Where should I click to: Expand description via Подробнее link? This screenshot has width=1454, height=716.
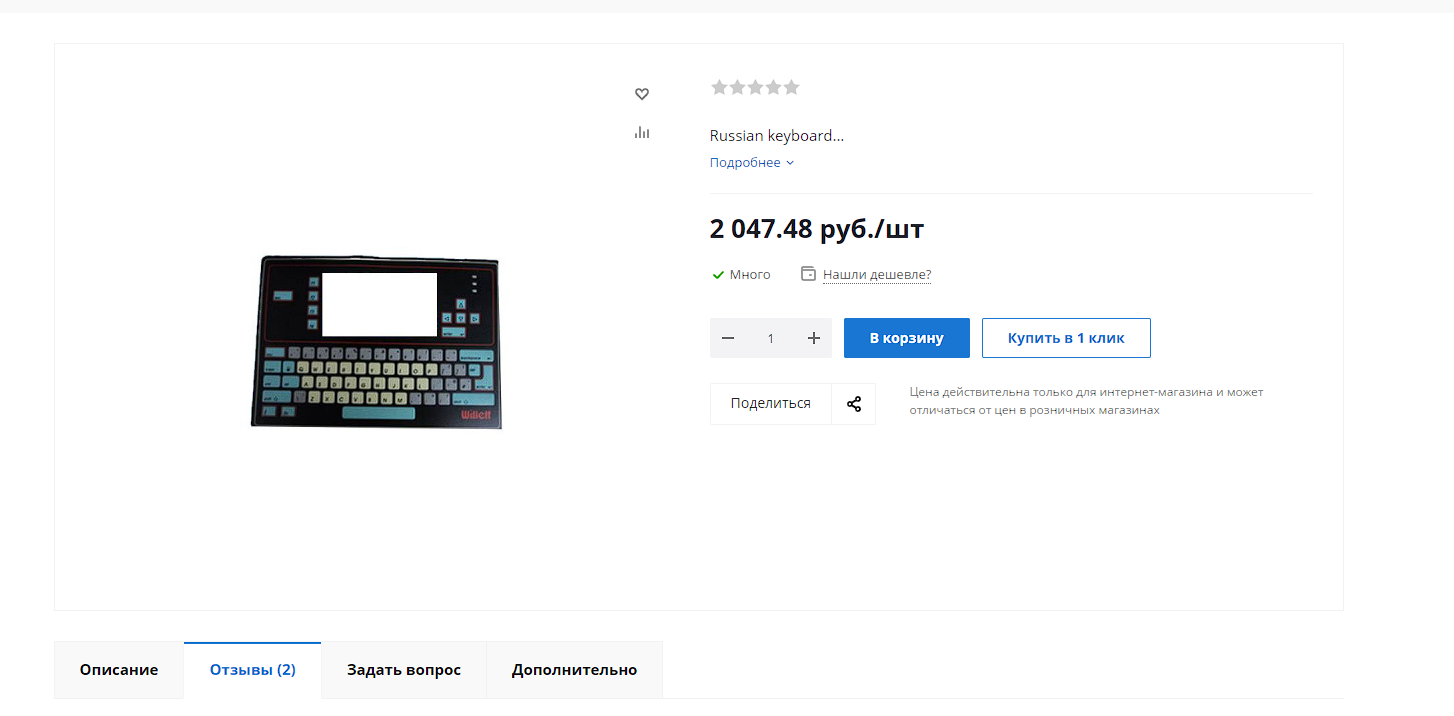745,163
